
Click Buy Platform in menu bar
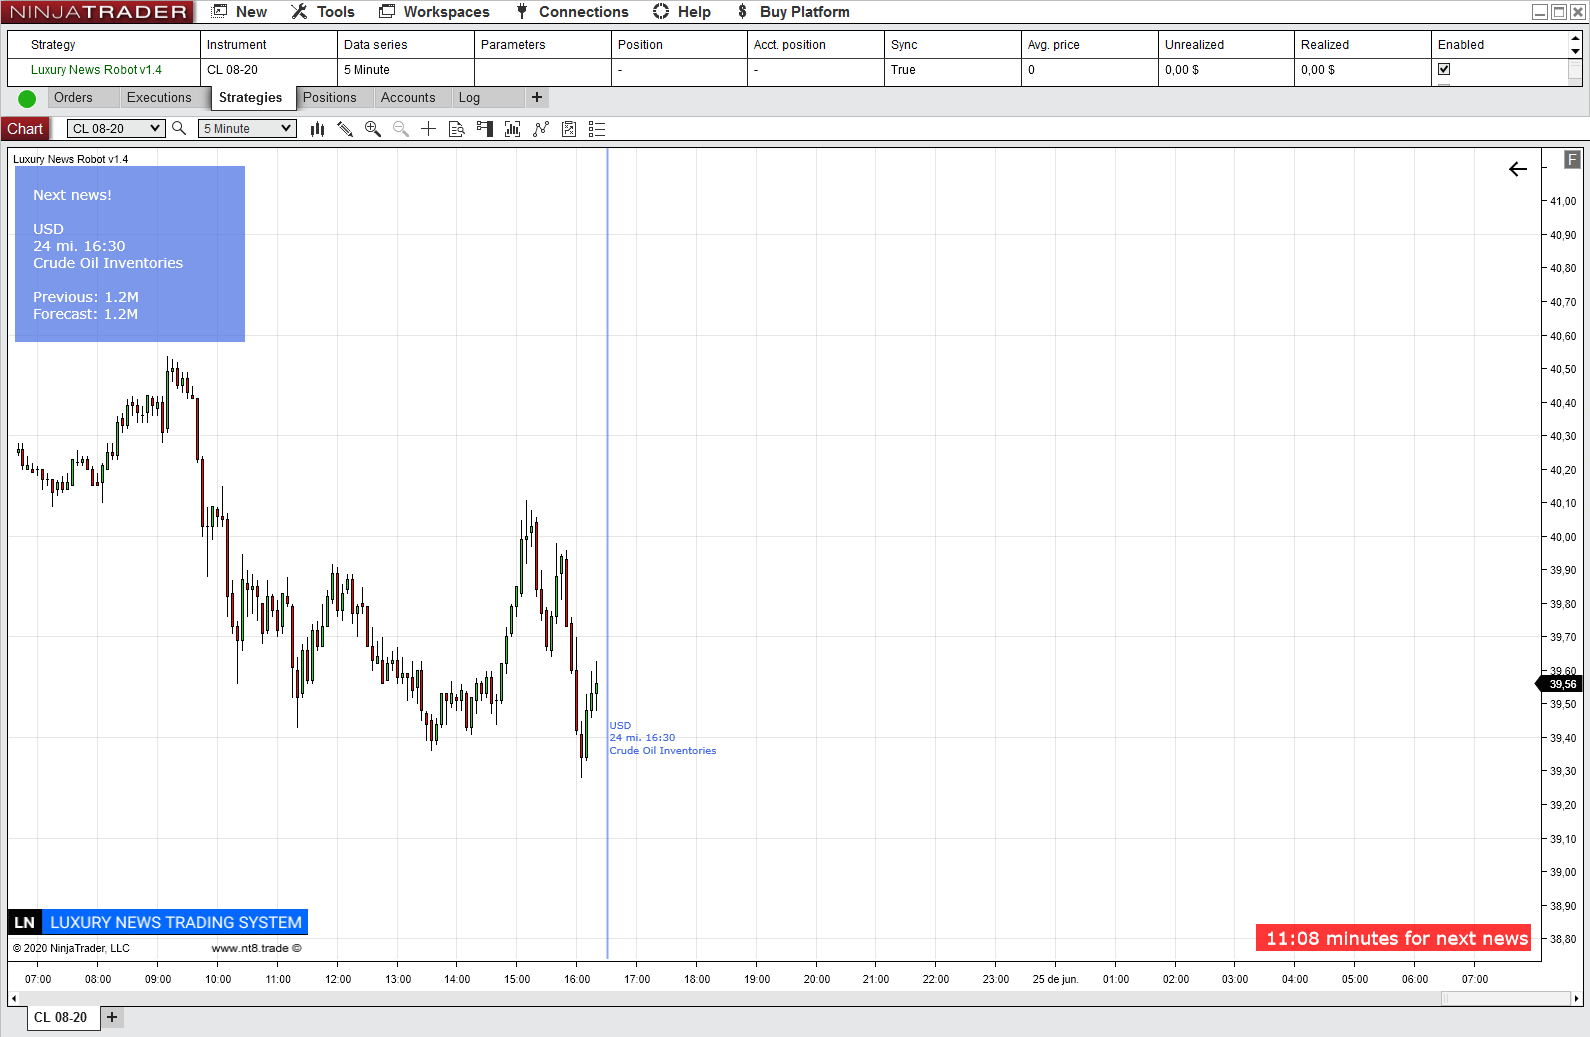(793, 12)
